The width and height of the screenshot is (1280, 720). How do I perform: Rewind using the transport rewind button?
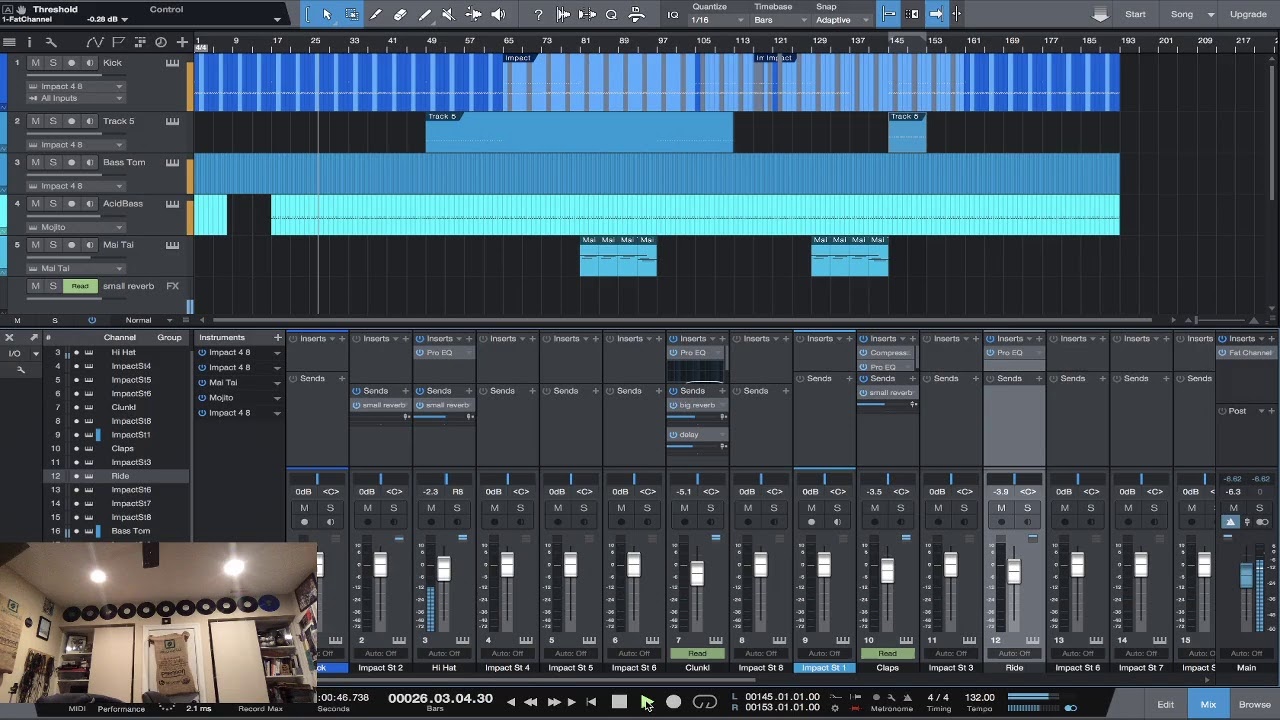[x=530, y=702]
